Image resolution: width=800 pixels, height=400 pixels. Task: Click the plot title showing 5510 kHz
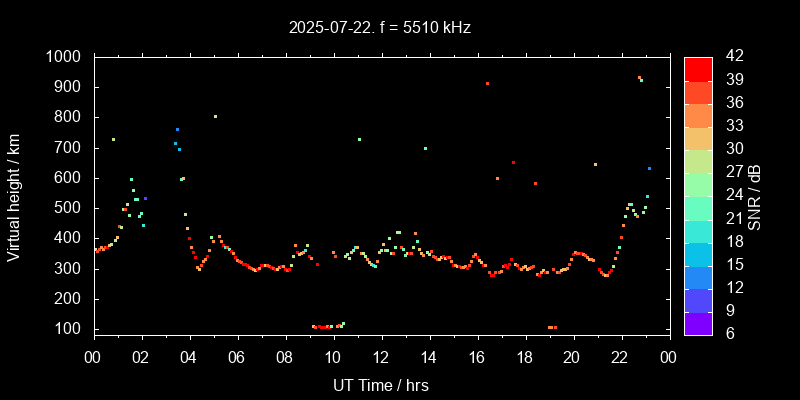400,28
